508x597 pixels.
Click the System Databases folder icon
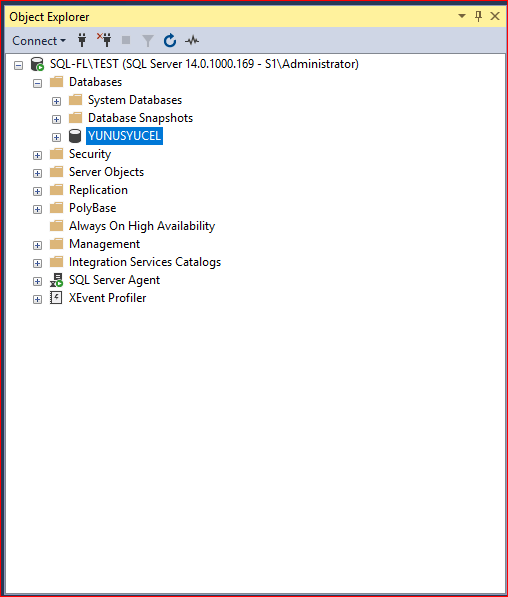(75, 99)
